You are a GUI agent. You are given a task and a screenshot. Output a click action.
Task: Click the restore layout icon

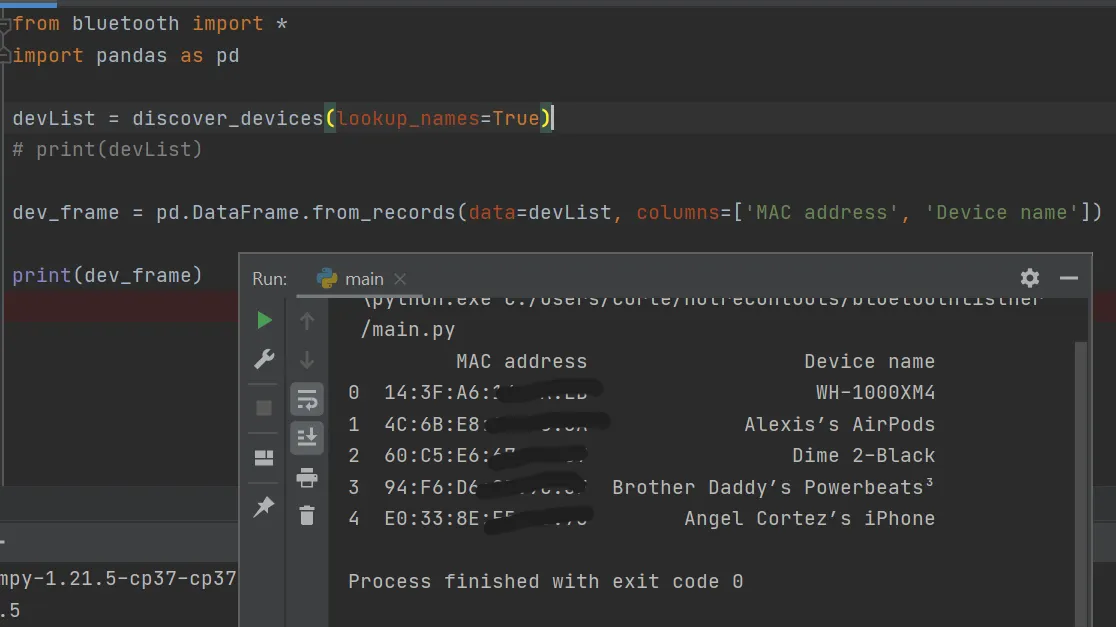tap(264, 458)
